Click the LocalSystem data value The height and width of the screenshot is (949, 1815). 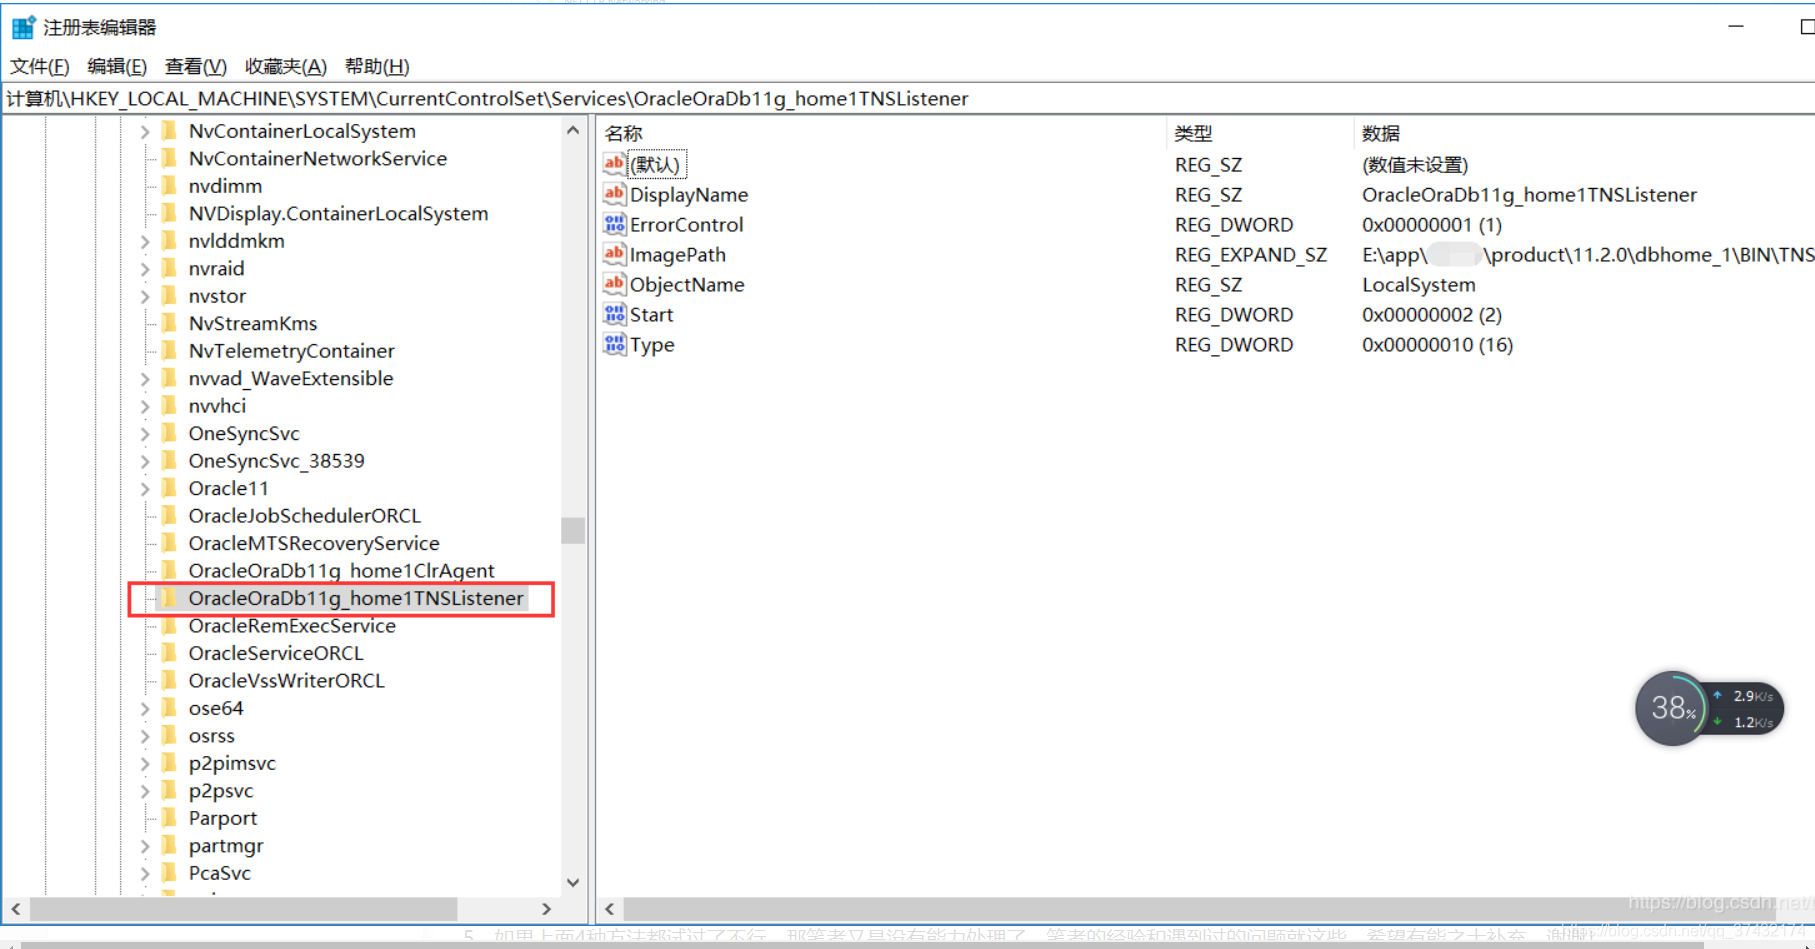(1419, 285)
